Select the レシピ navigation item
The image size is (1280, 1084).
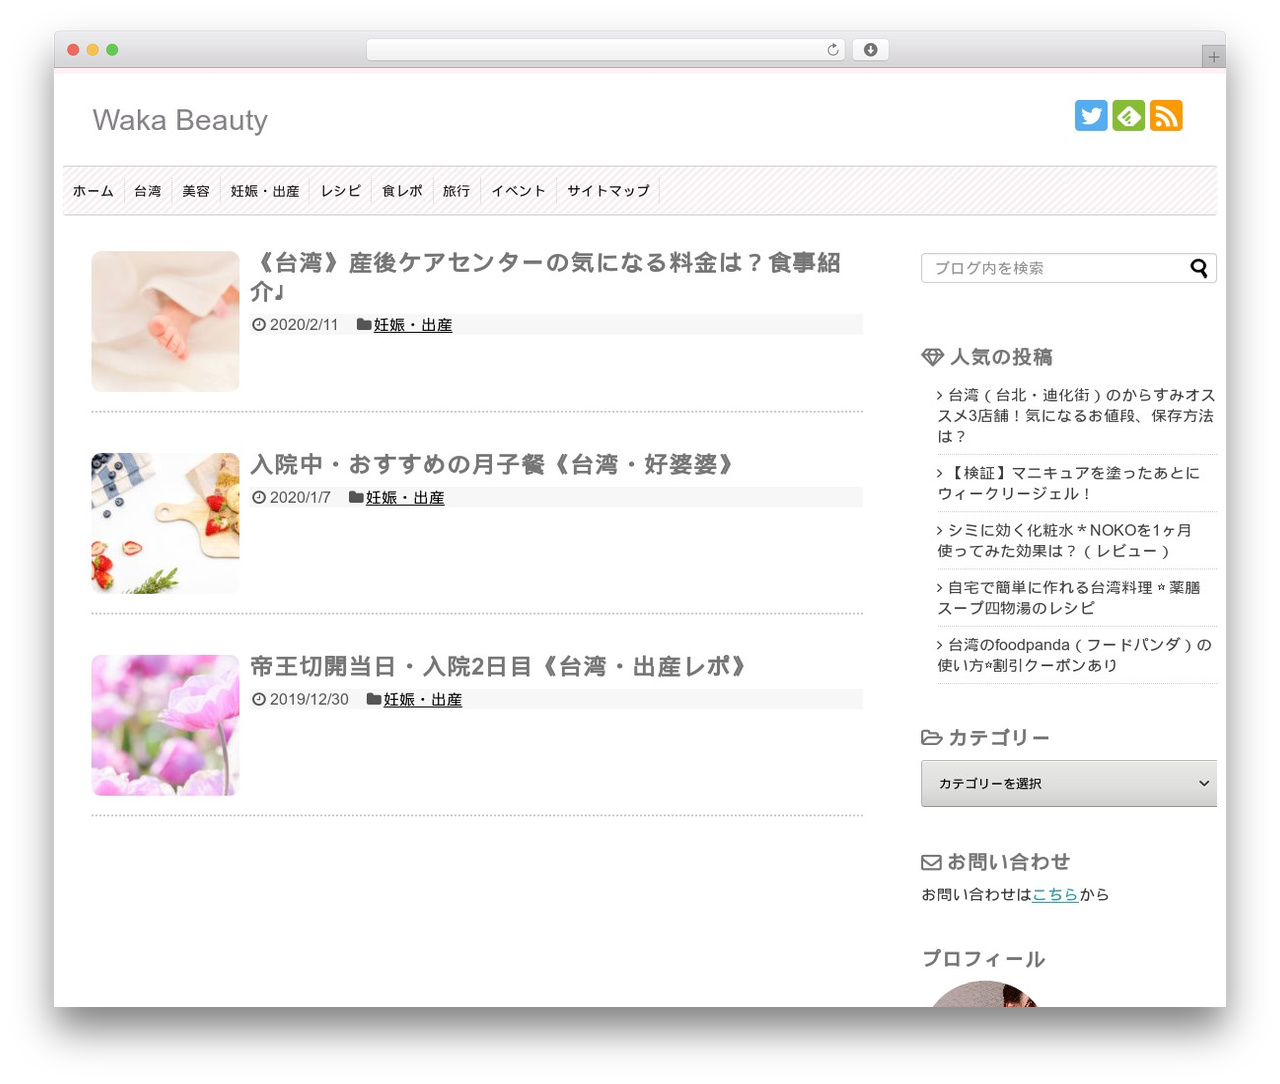pyautogui.click(x=341, y=191)
